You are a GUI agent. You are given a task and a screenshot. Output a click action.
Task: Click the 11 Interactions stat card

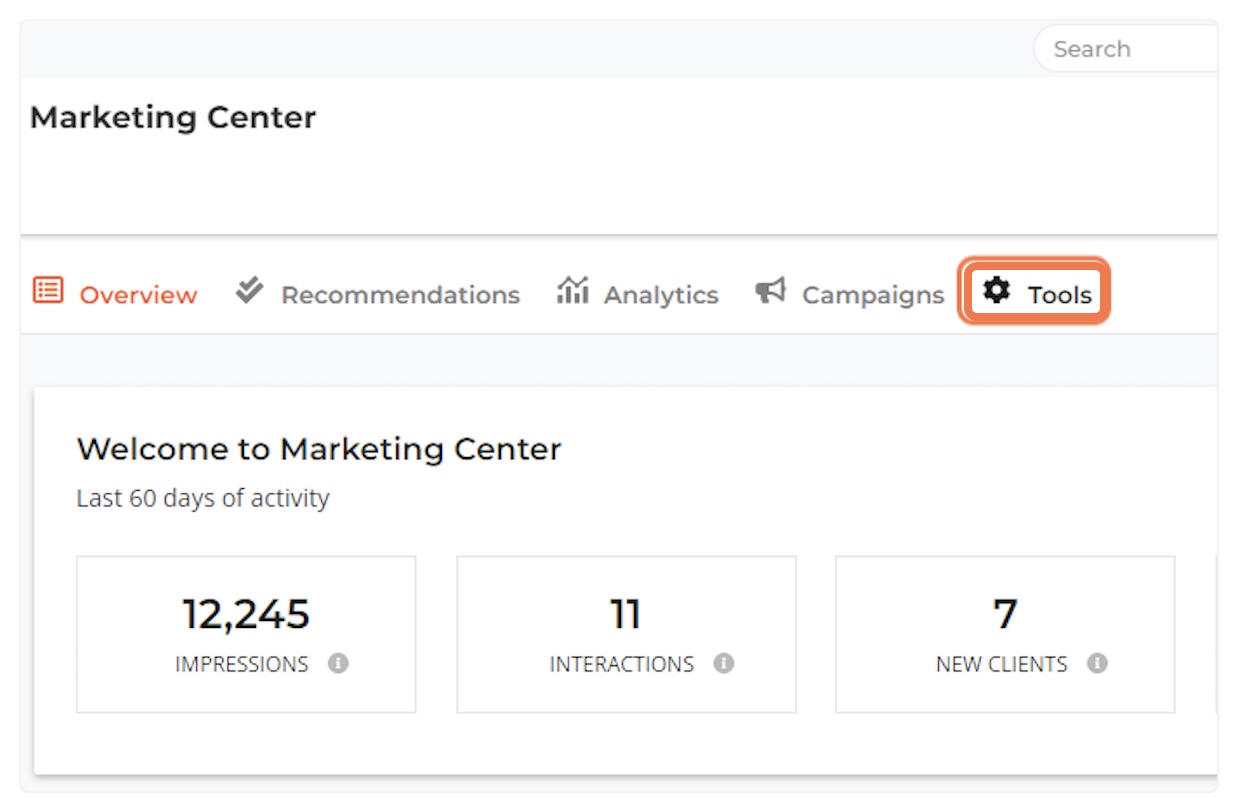[x=625, y=634]
